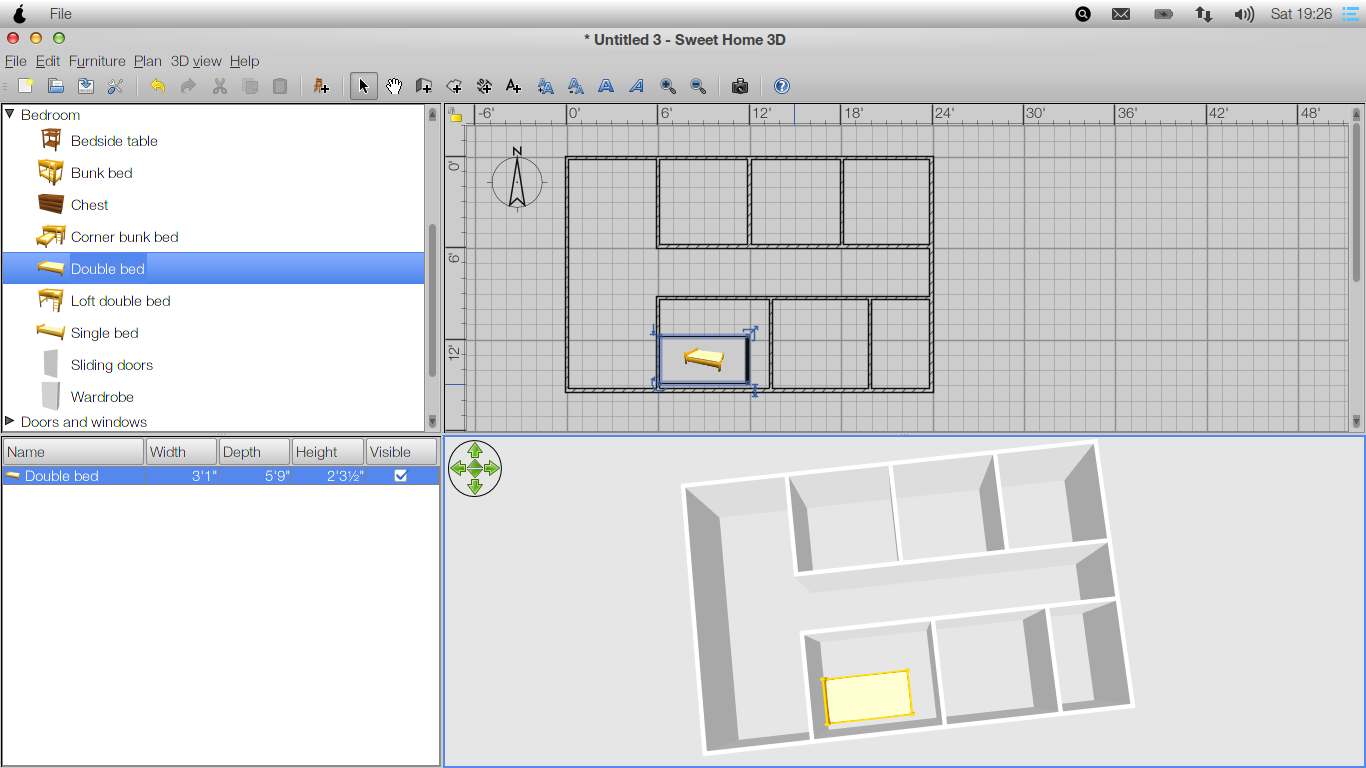Zoom in on the plan
Viewport: 1366px width, 768px height.
(x=668, y=86)
